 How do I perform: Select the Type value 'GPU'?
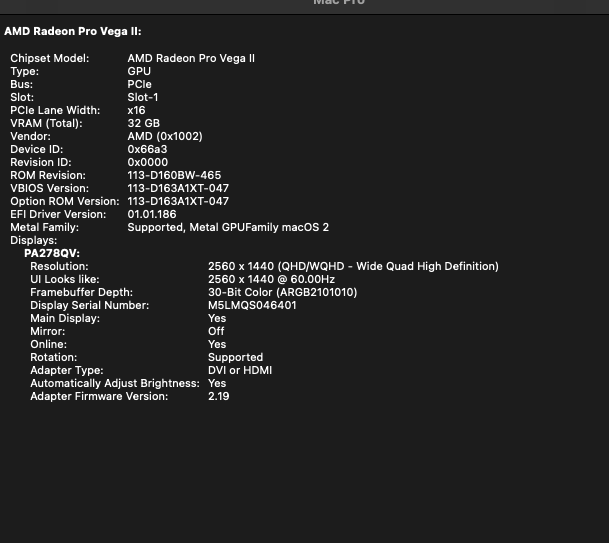coord(139,71)
